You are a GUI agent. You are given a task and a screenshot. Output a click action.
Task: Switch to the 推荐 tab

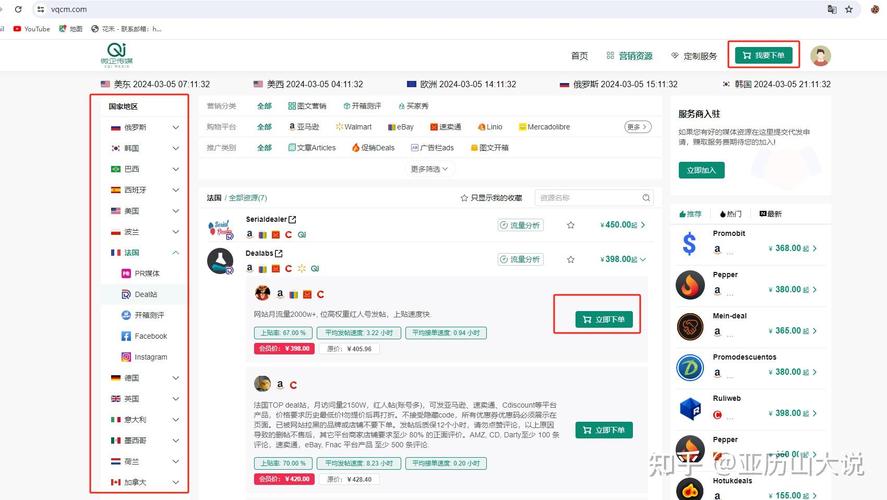coord(691,214)
